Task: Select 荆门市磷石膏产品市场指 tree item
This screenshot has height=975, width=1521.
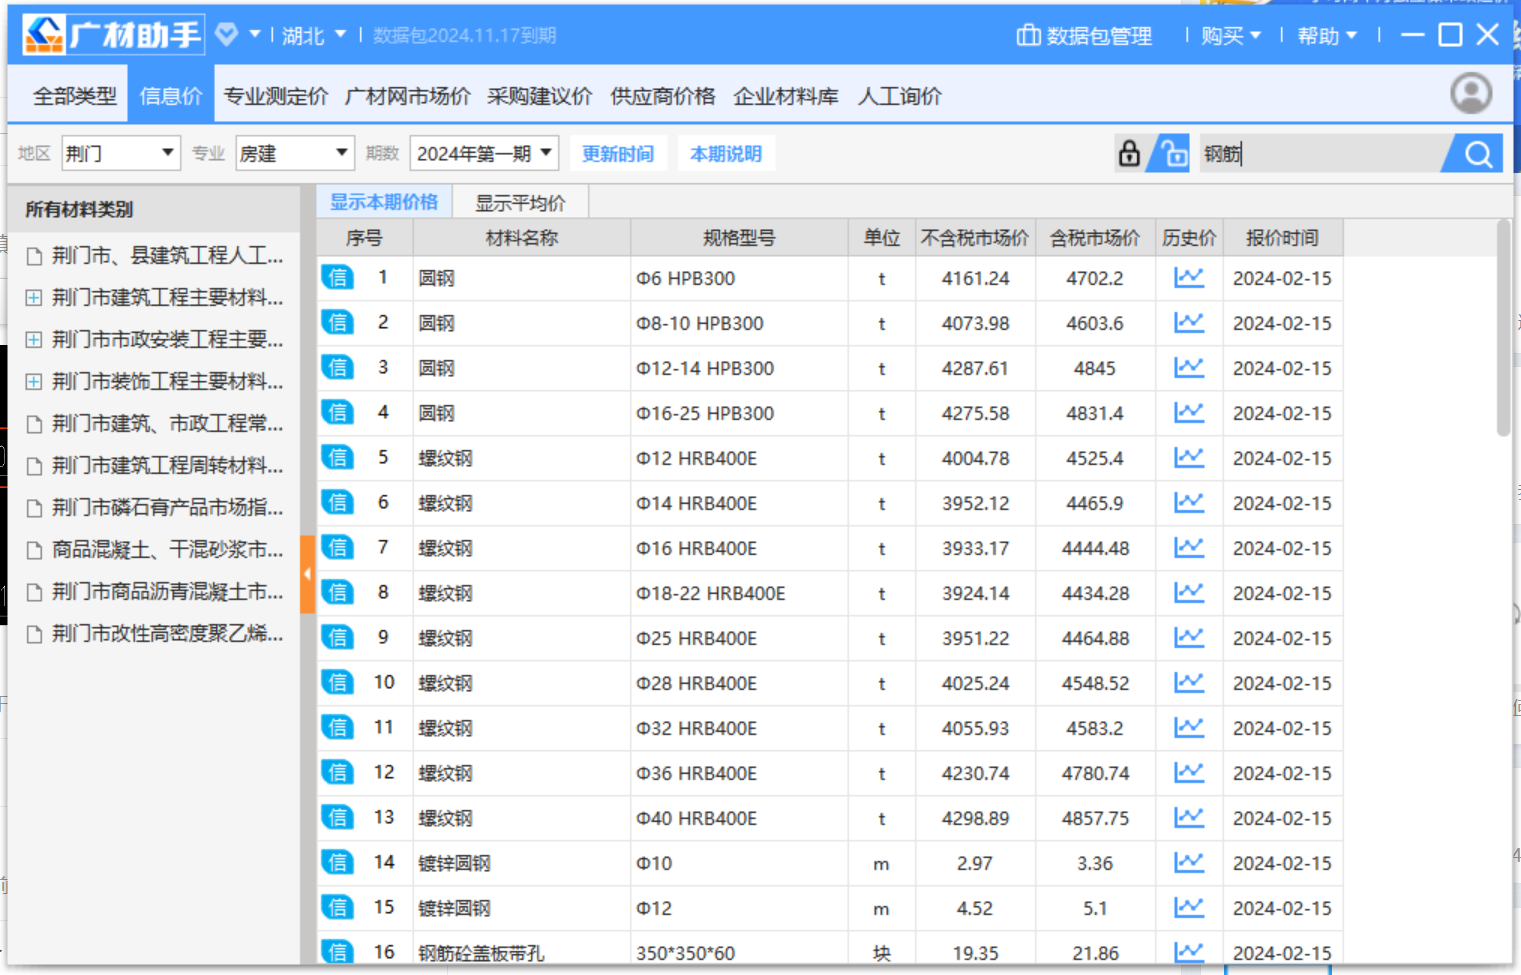Action: click(156, 508)
